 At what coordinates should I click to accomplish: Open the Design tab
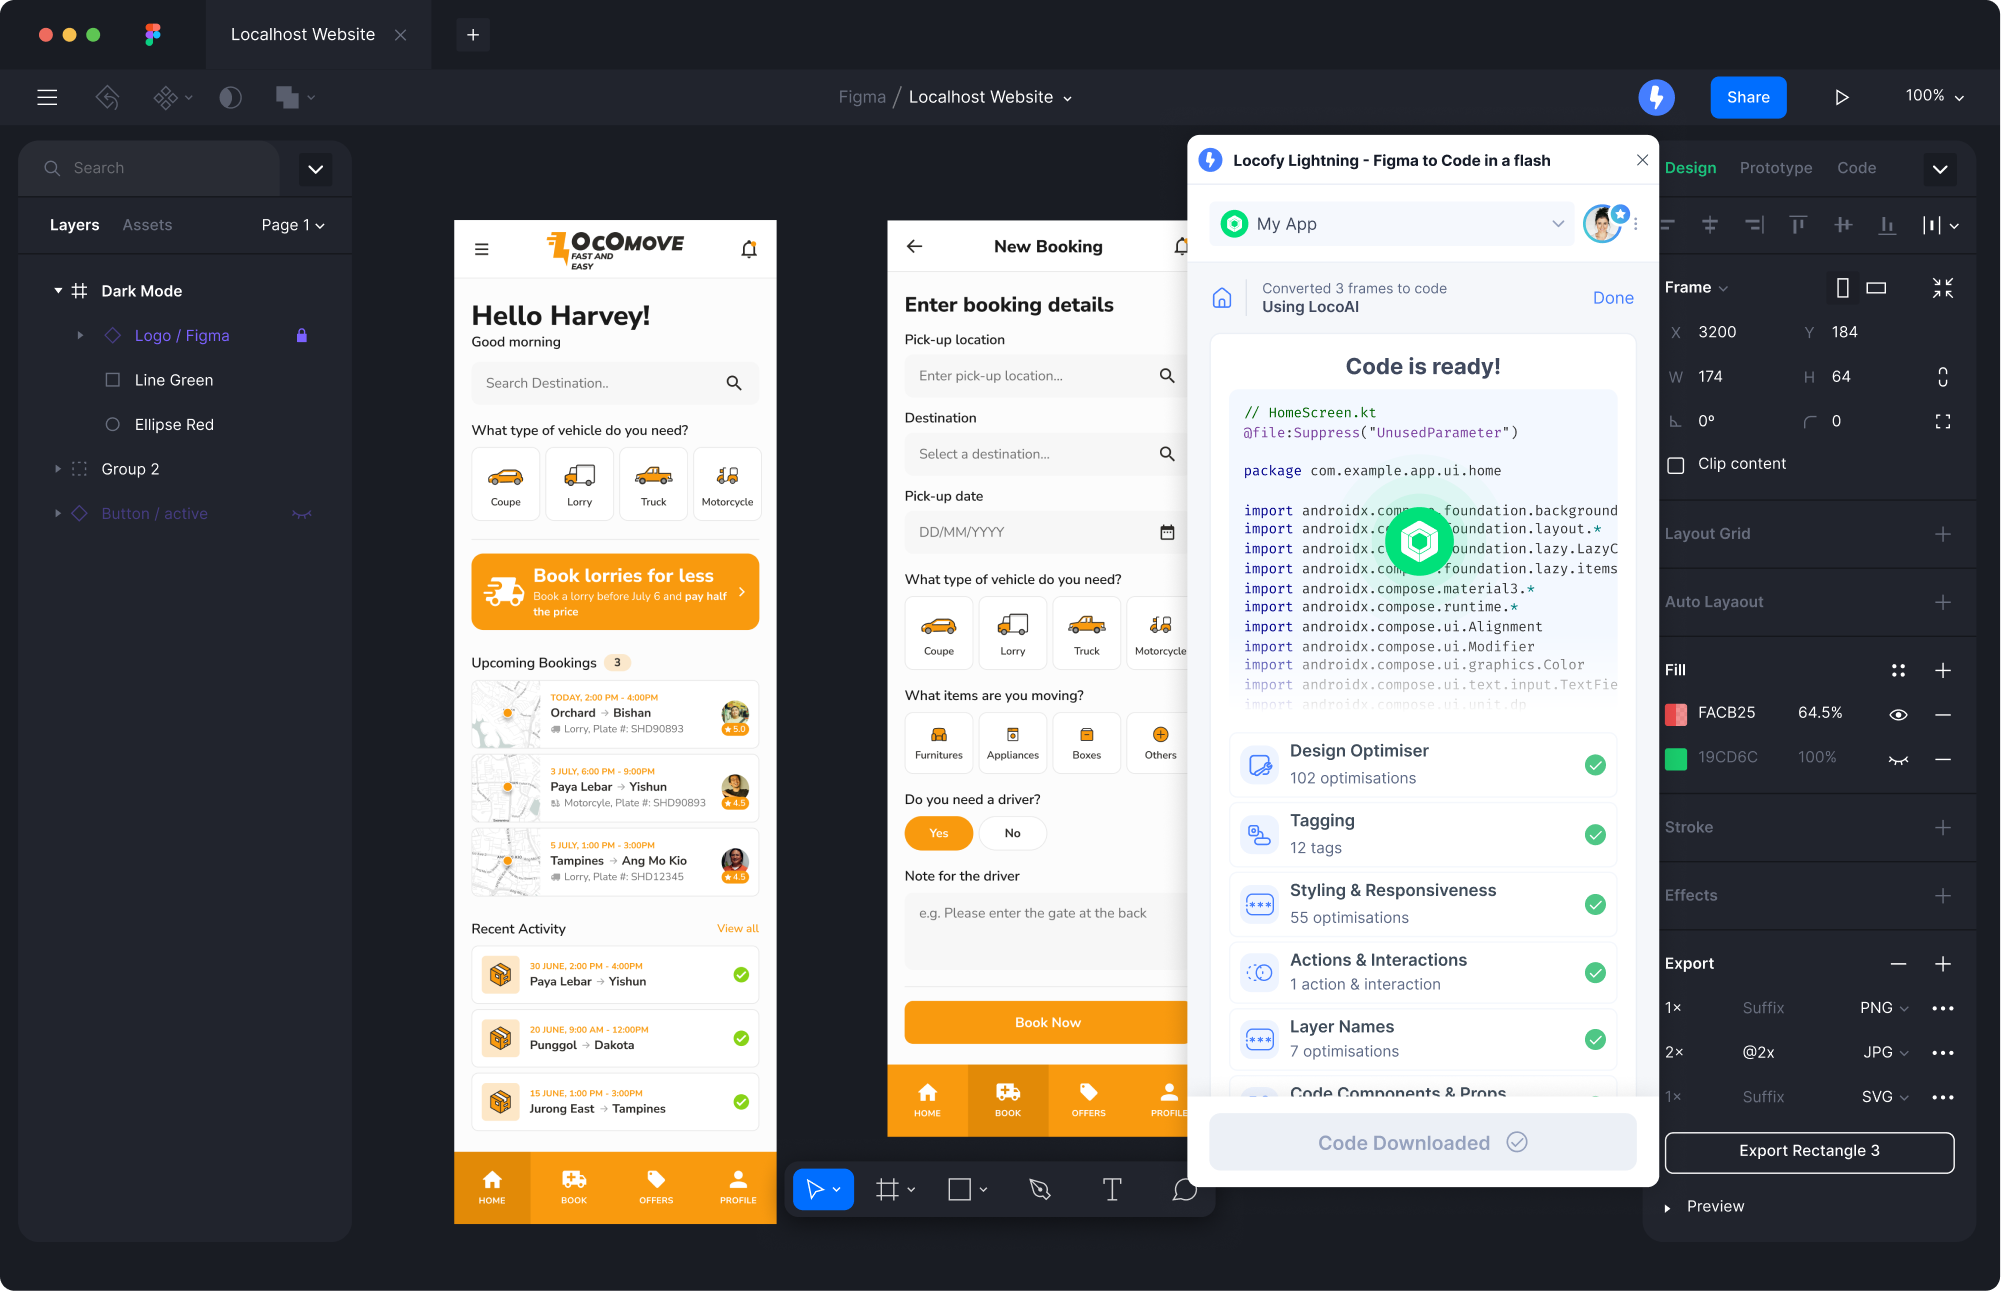[1690, 168]
